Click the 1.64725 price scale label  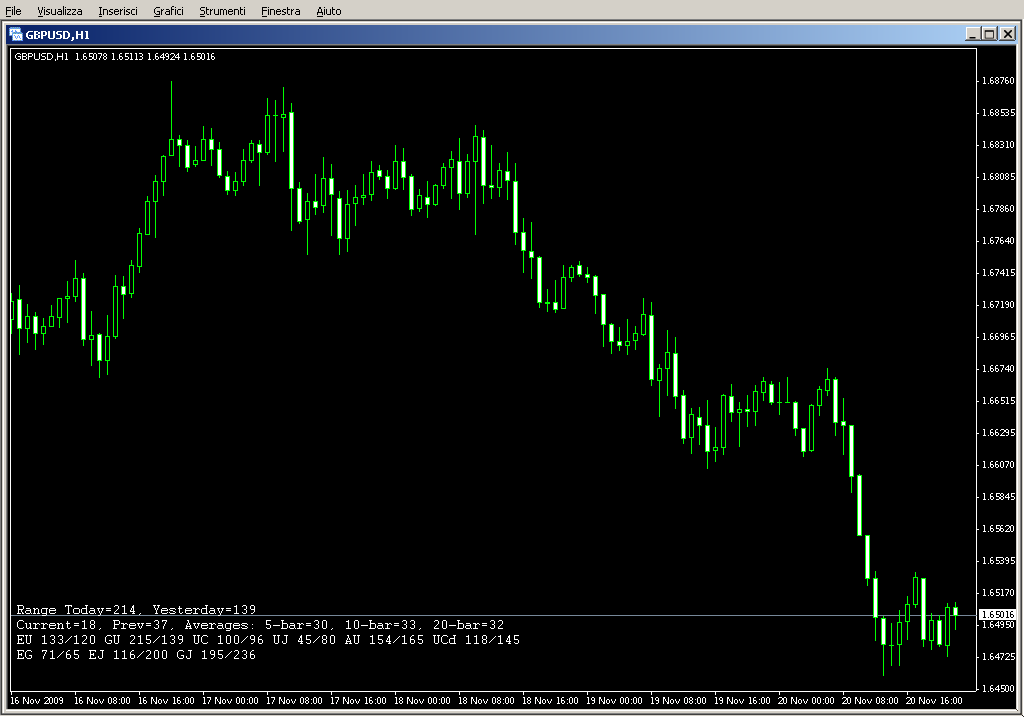[999, 657]
